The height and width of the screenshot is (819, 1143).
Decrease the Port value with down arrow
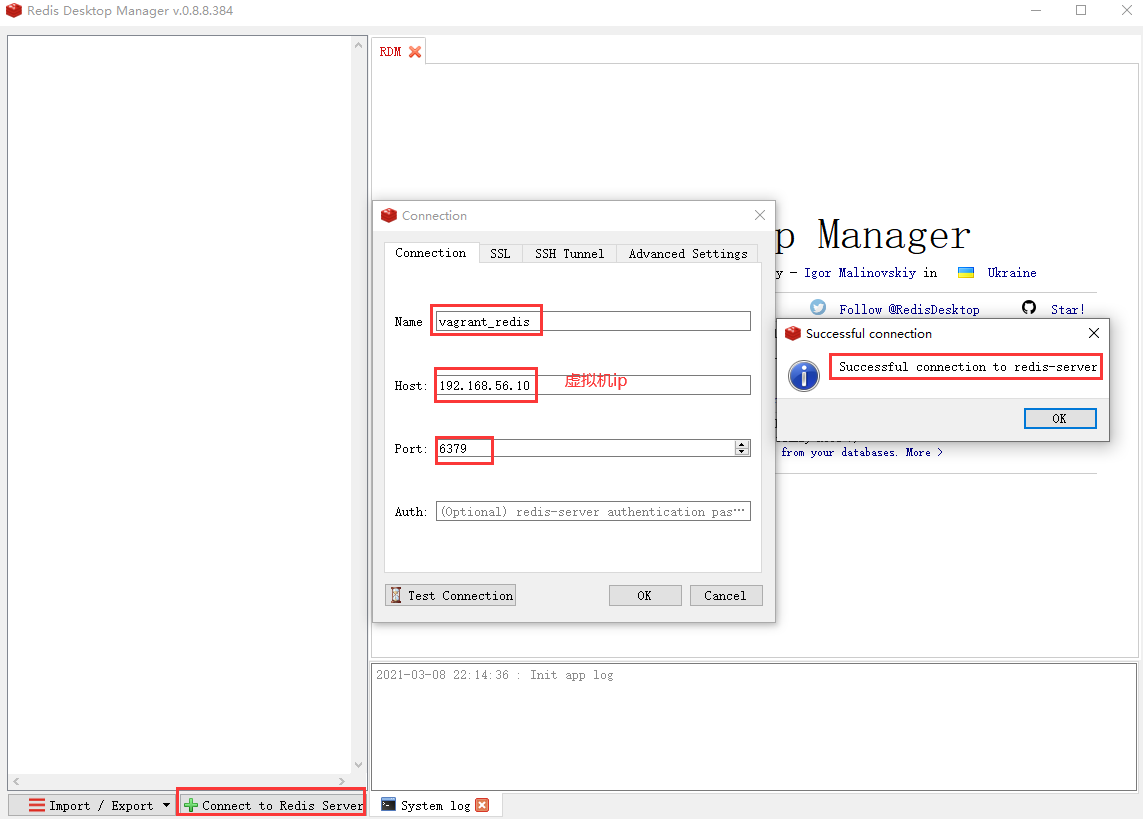(742, 452)
